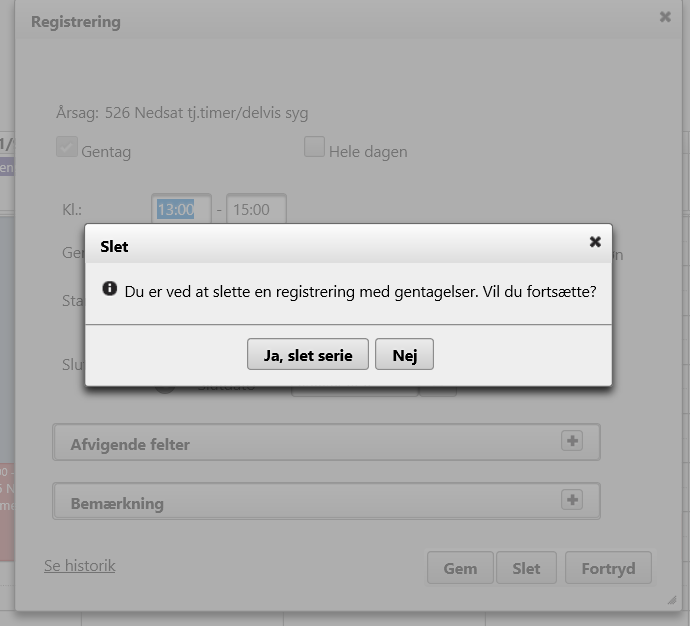Click the Slet button beside Gem
The width and height of the screenshot is (690, 626).
[x=526, y=568]
